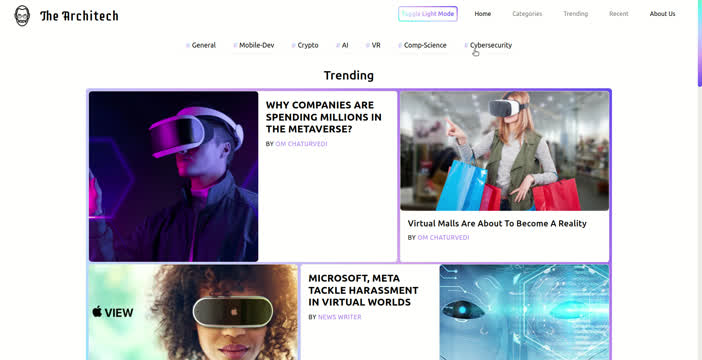This screenshot has width=702, height=360.
Task: Open Virtual Malls article title
Action: [497, 223]
